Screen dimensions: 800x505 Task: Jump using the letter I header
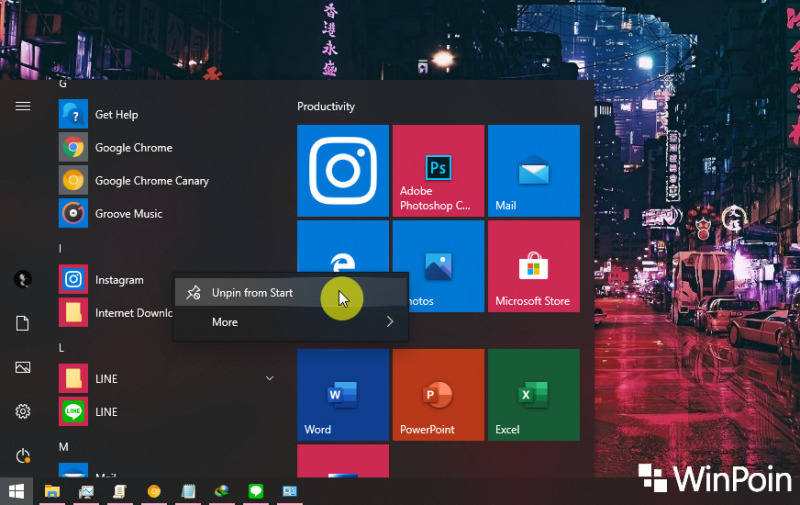click(x=60, y=248)
